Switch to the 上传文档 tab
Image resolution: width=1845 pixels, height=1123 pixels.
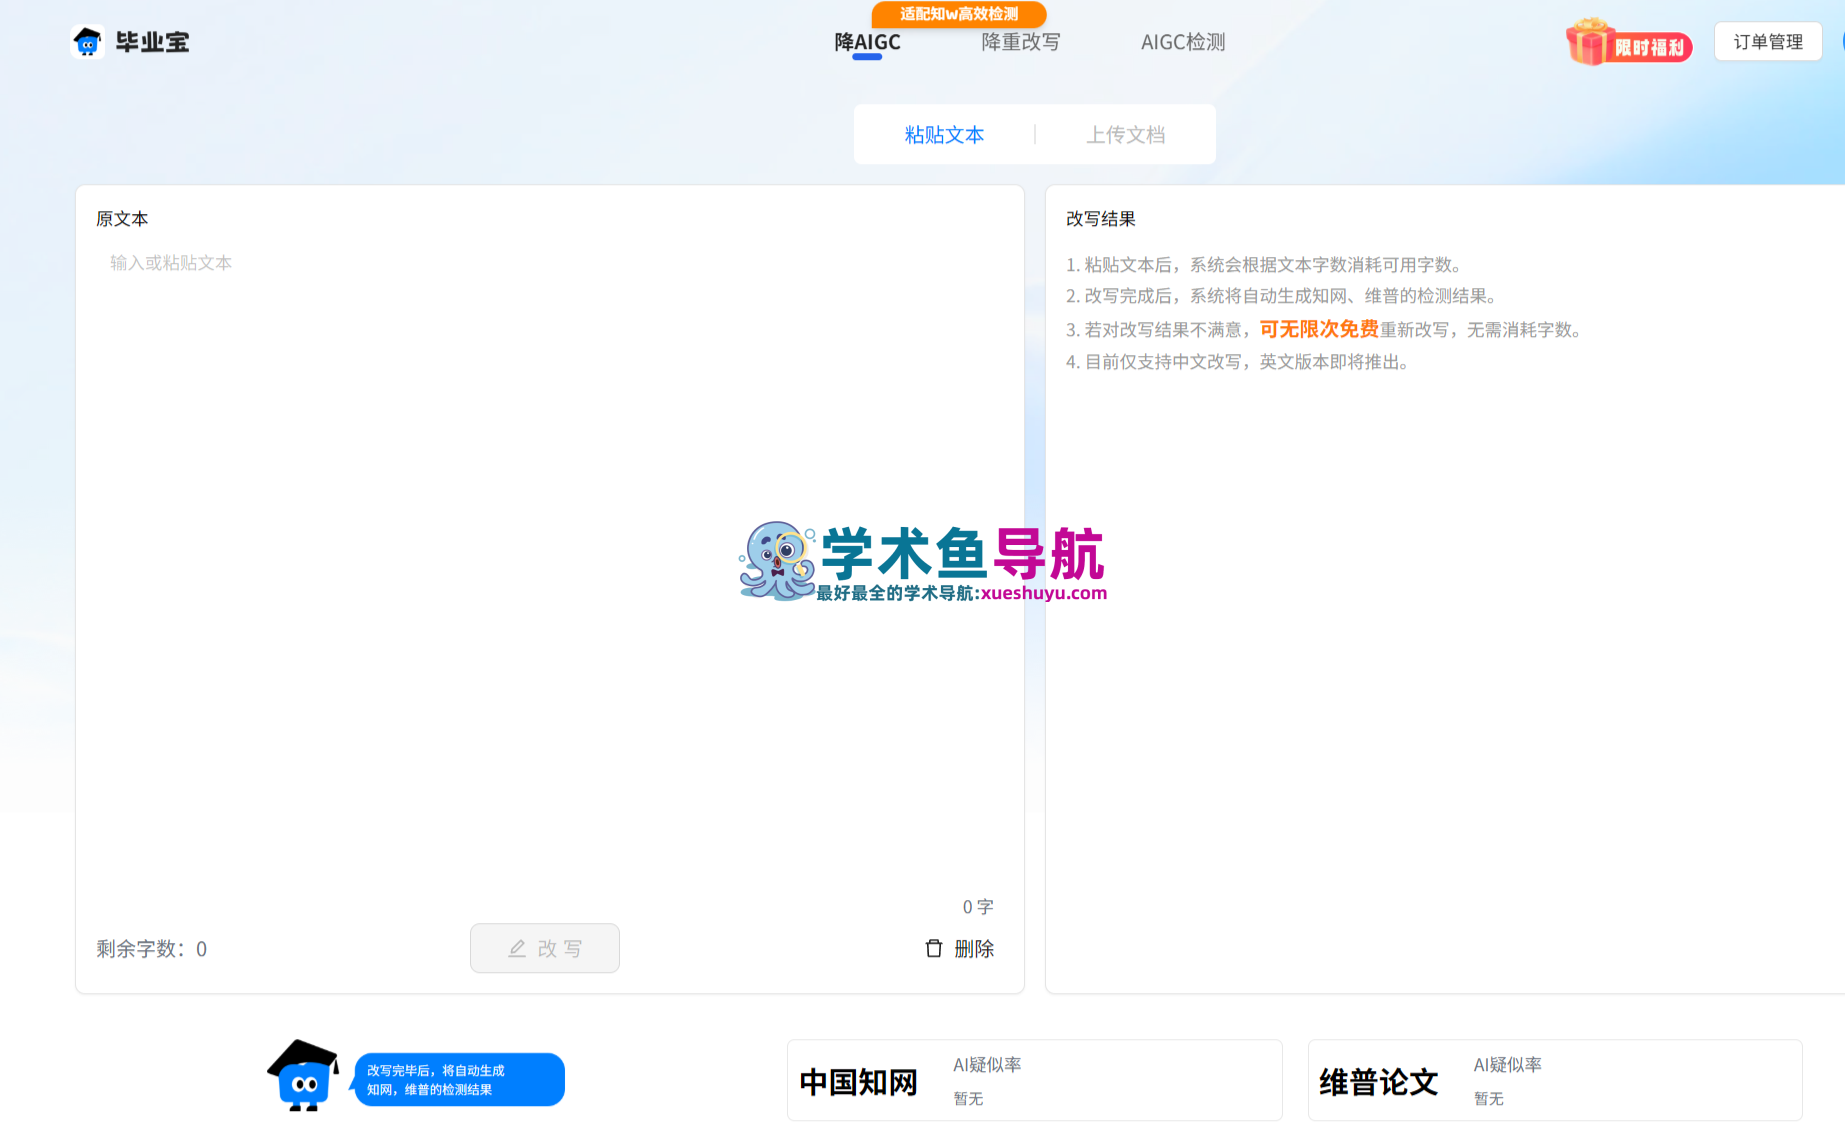(x=1126, y=134)
